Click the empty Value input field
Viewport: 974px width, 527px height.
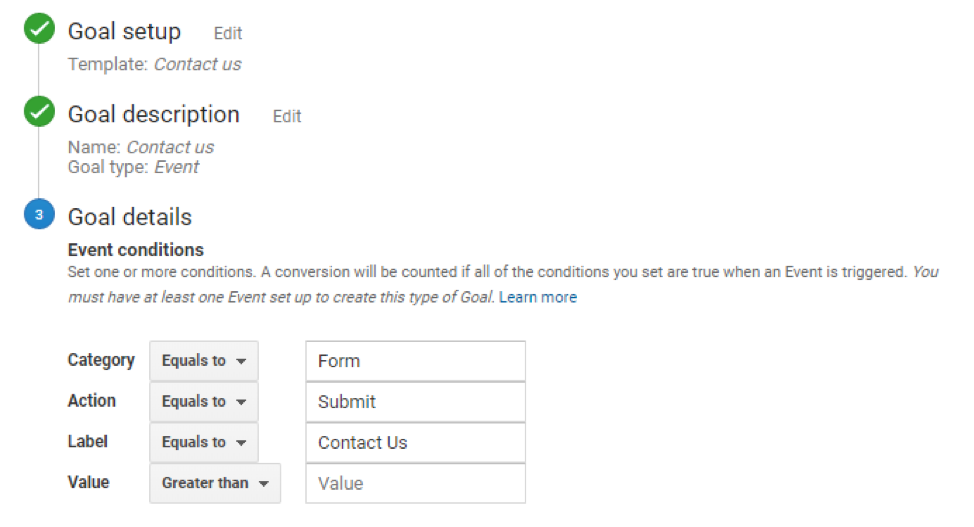click(x=416, y=483)
